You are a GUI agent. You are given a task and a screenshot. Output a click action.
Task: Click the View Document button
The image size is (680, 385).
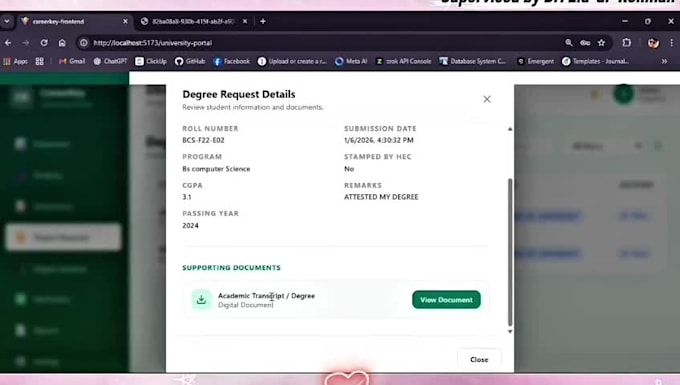pos(446,300)
